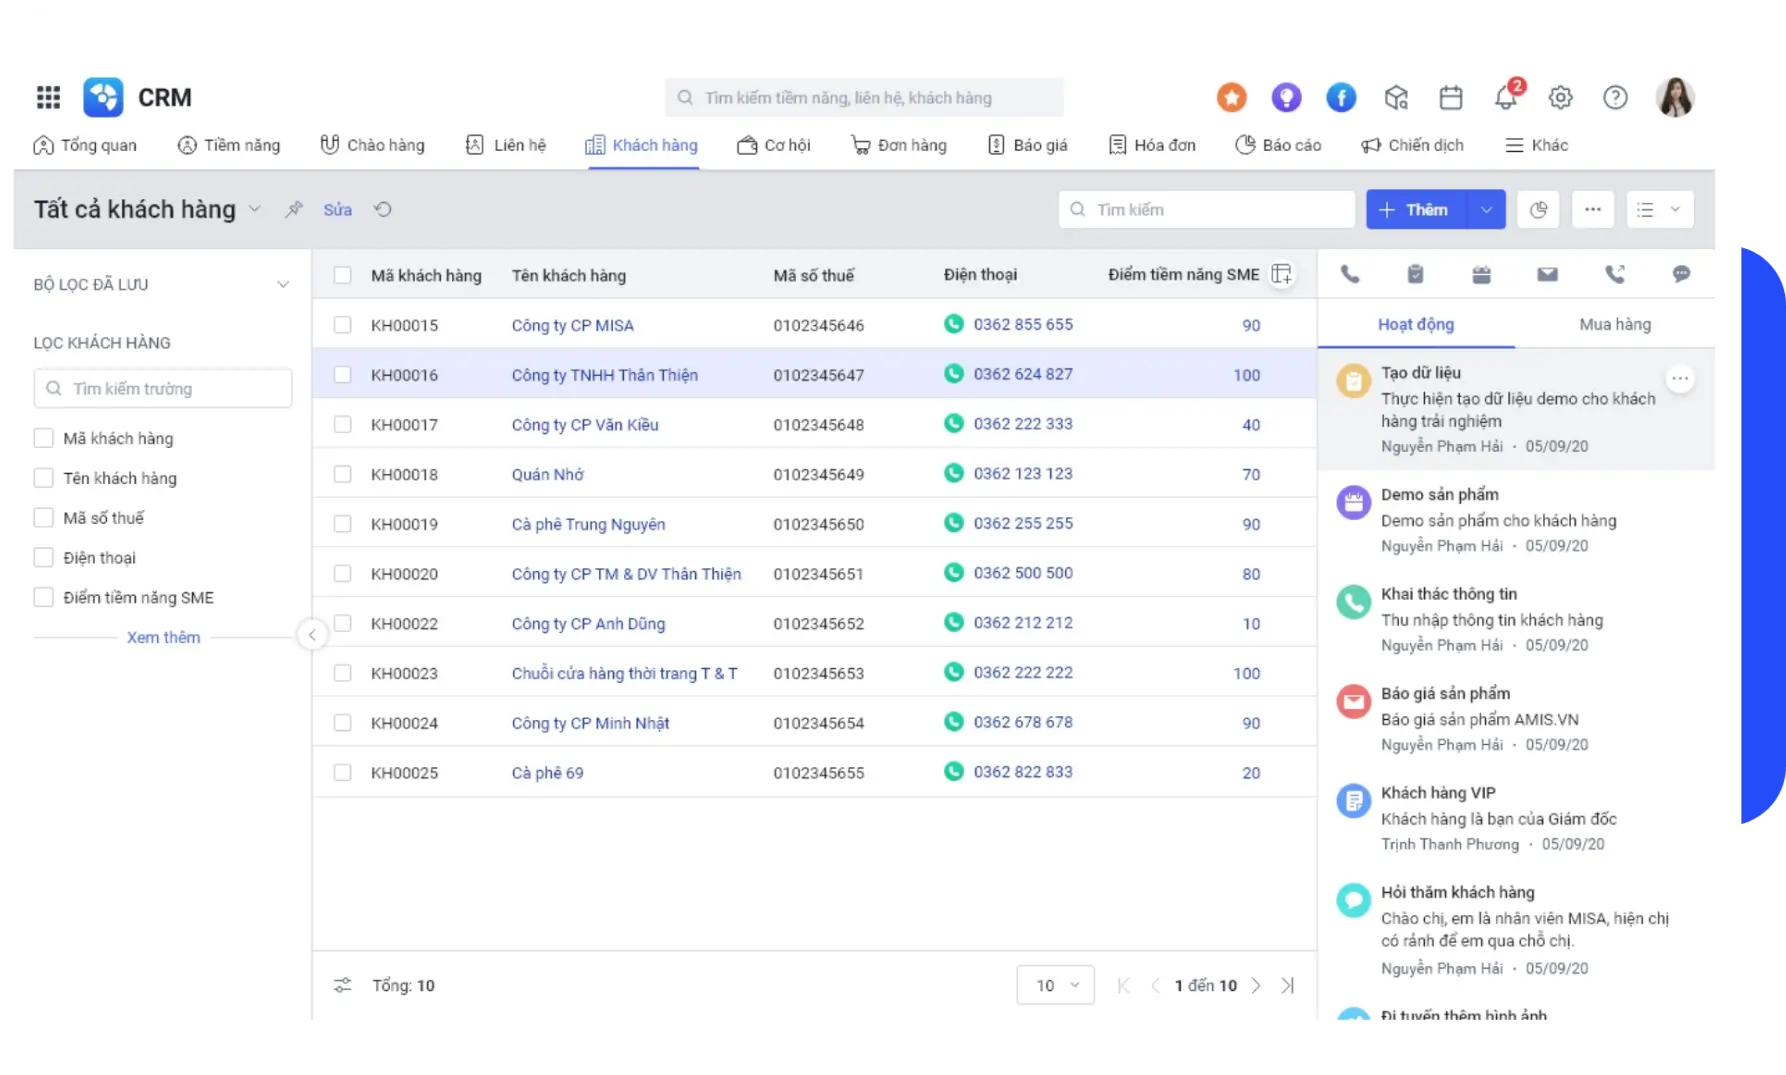Open the help question mark icon
The image size is (1786, 1075).
[x=1615, y=97]
